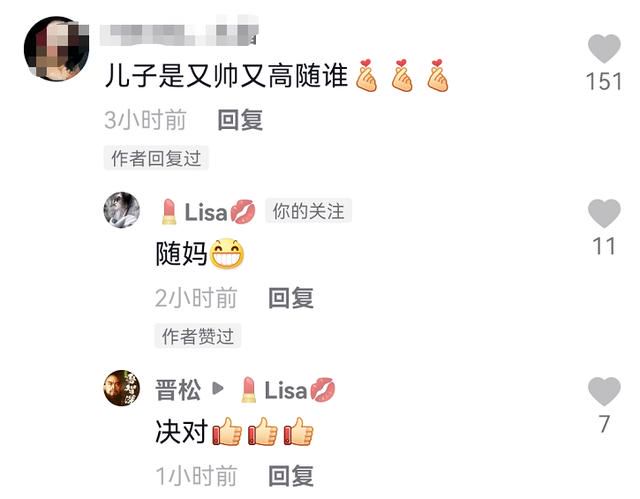
Task: Click the first thumbs-up emoji after 决对
Action: coord(227,431)
